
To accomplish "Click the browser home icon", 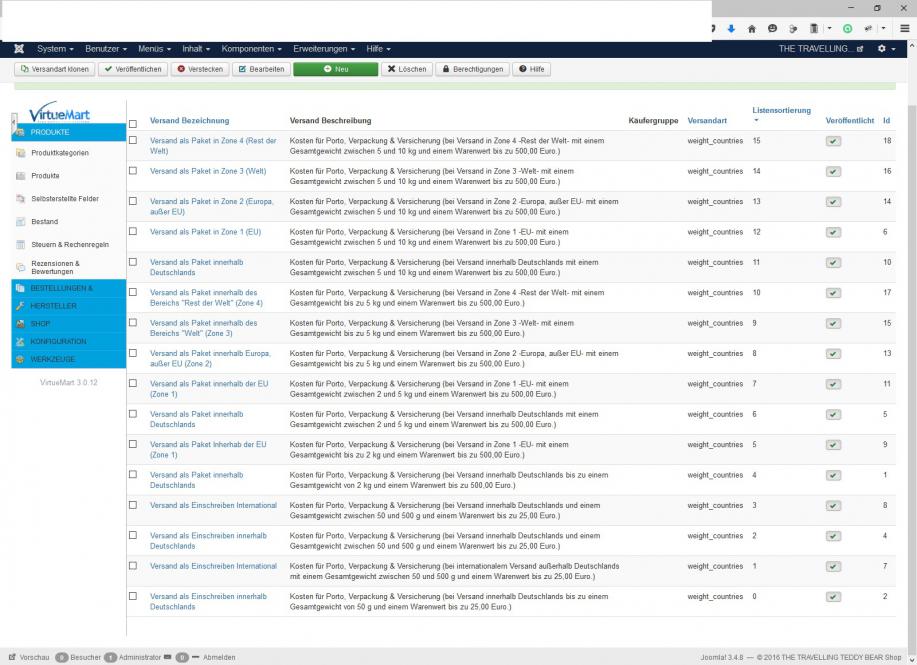I will pyautogui.click(x=752, y=29).
